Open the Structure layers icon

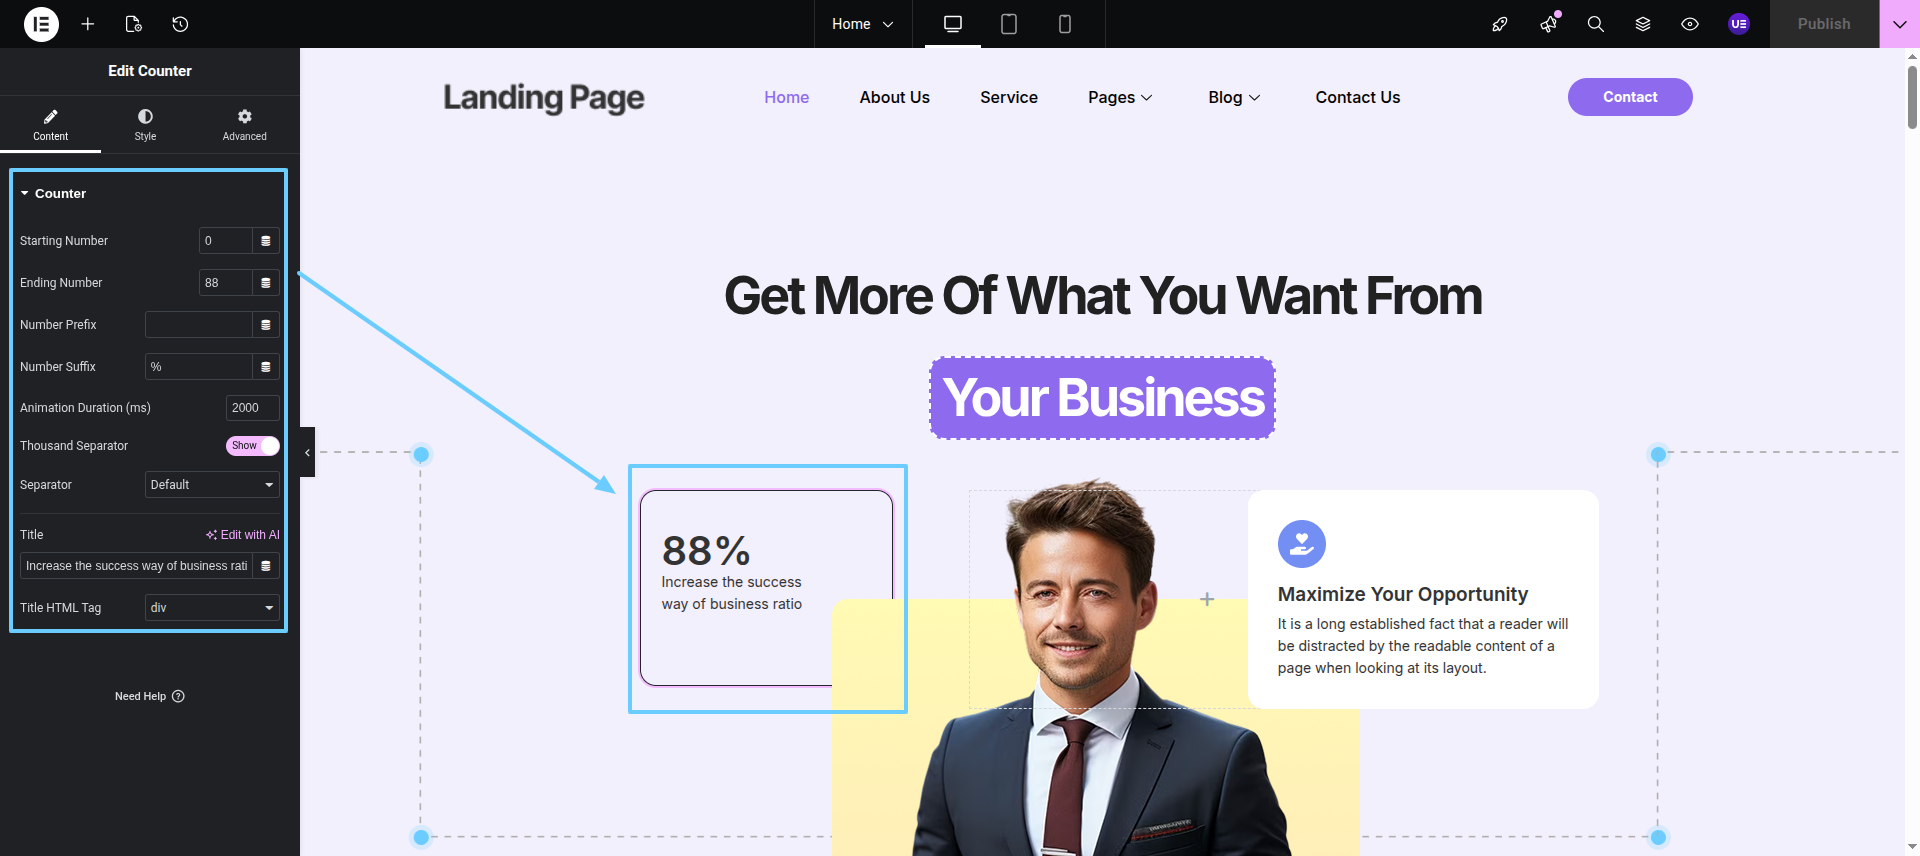pyautogui.click(x=1643, y=24)
